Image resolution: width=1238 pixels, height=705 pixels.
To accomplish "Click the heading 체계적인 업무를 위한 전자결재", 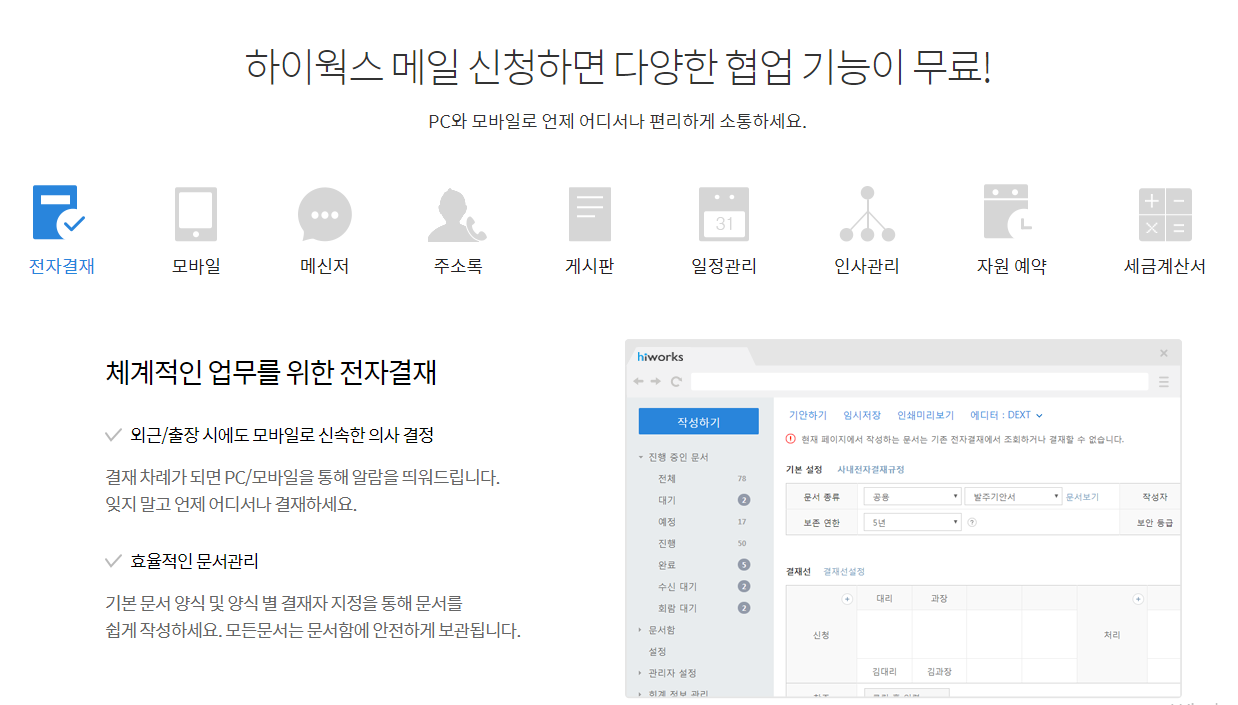I will pos(271,372).
